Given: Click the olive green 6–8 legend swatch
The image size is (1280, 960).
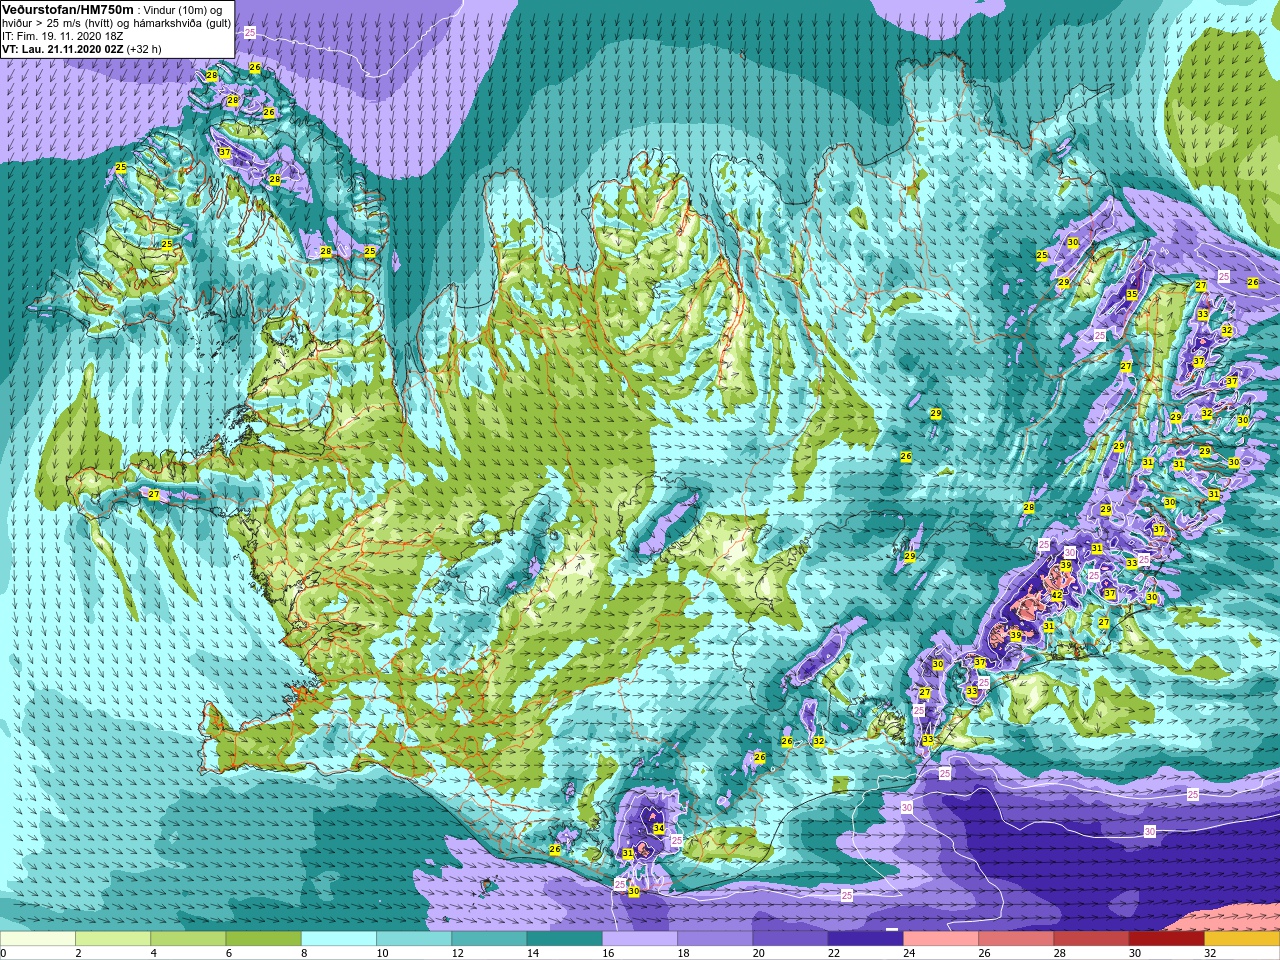Looking at the screenshot, I should coord(263,939).
